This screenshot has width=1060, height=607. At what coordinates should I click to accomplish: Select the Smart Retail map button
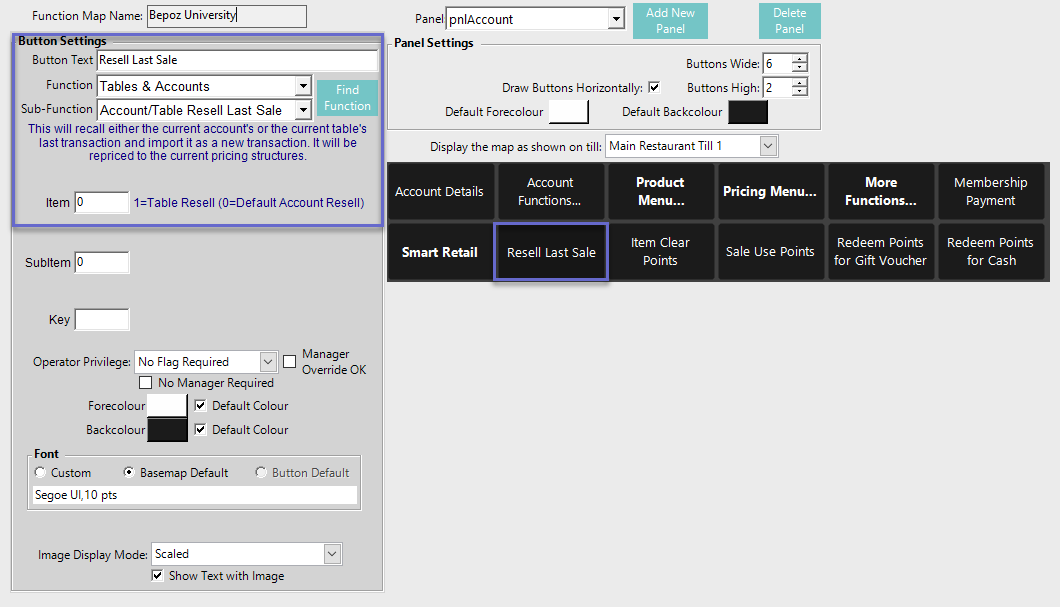[x=440, y=252]
